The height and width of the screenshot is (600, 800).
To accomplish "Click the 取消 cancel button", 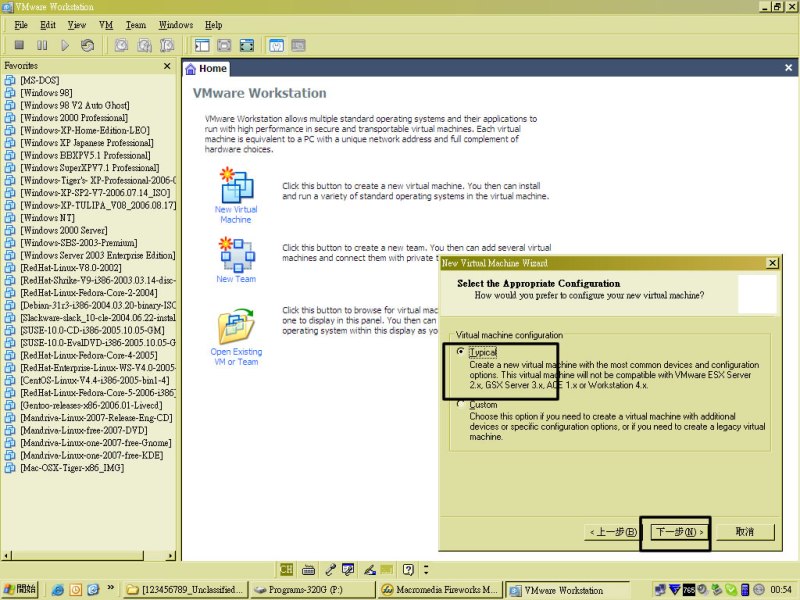I will click(x=745, y=532).
